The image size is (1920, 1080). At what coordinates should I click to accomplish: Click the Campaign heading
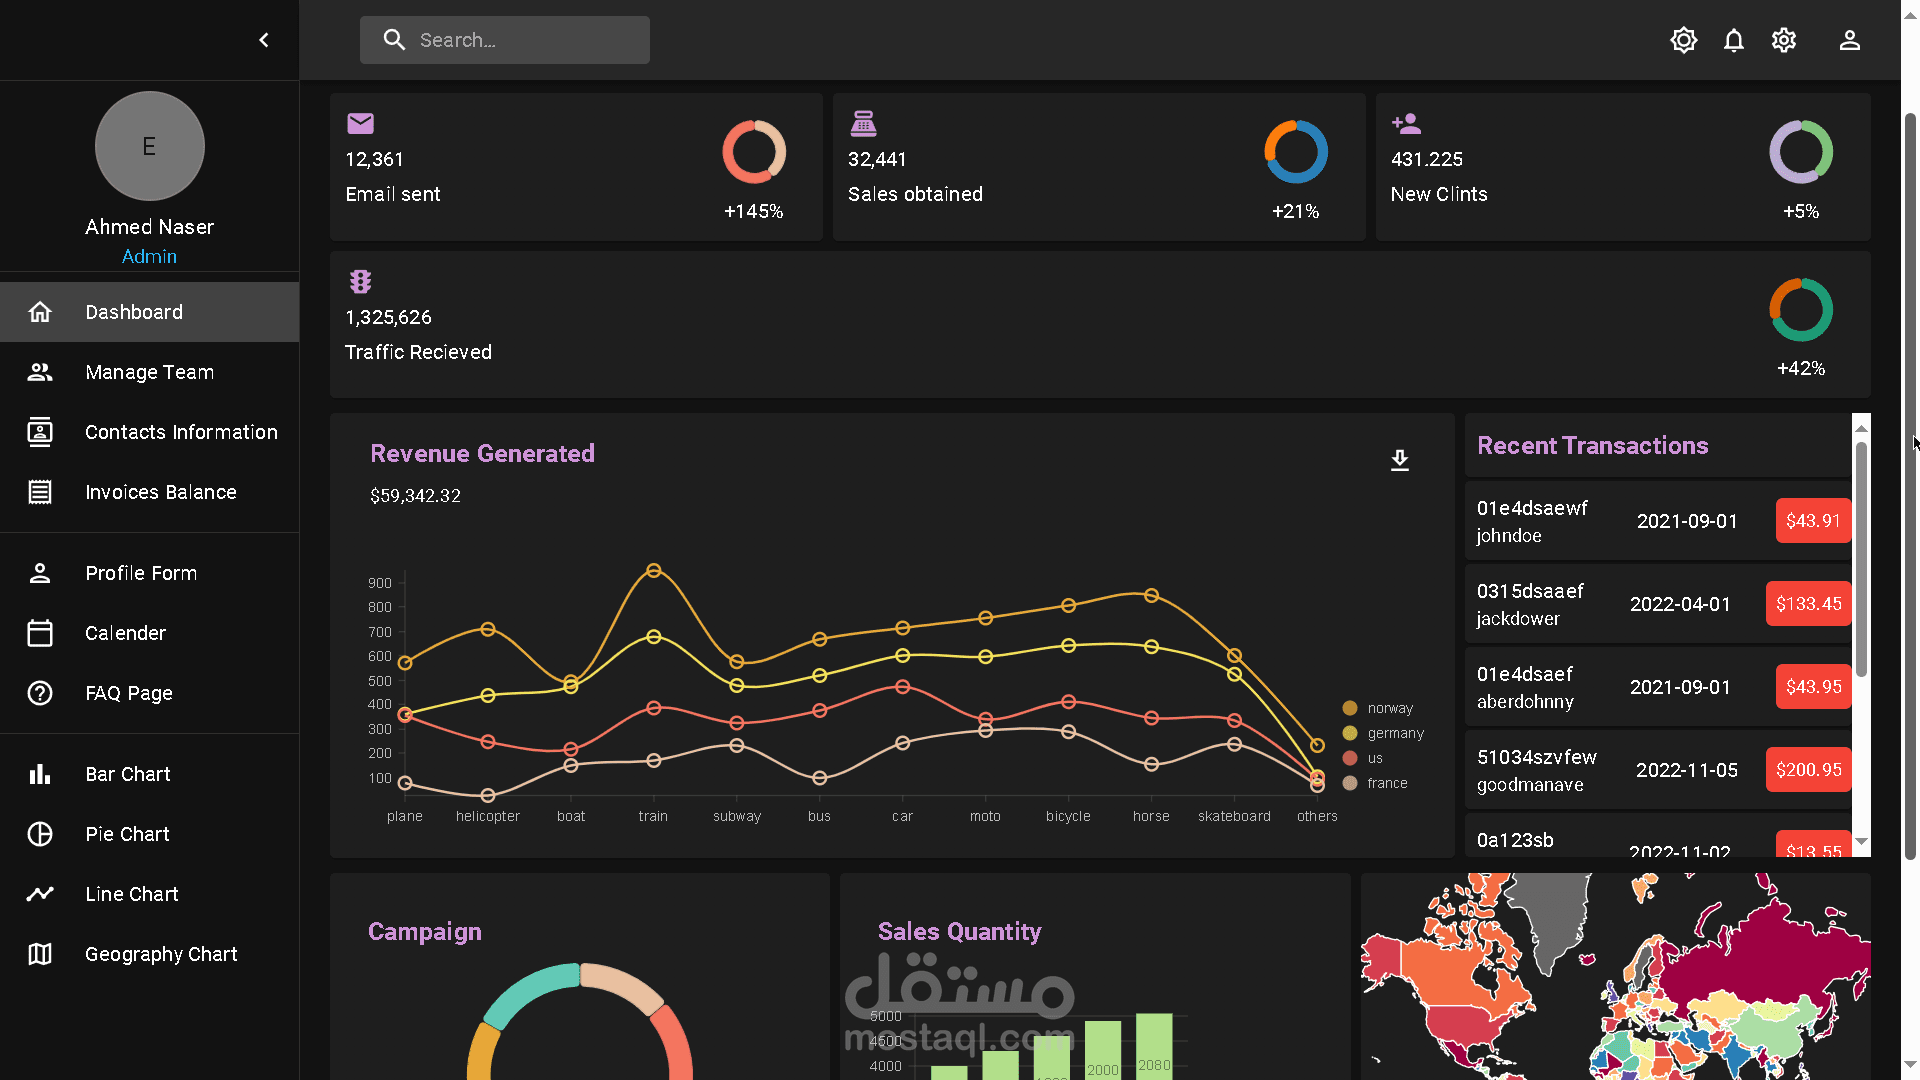point(424,931)
